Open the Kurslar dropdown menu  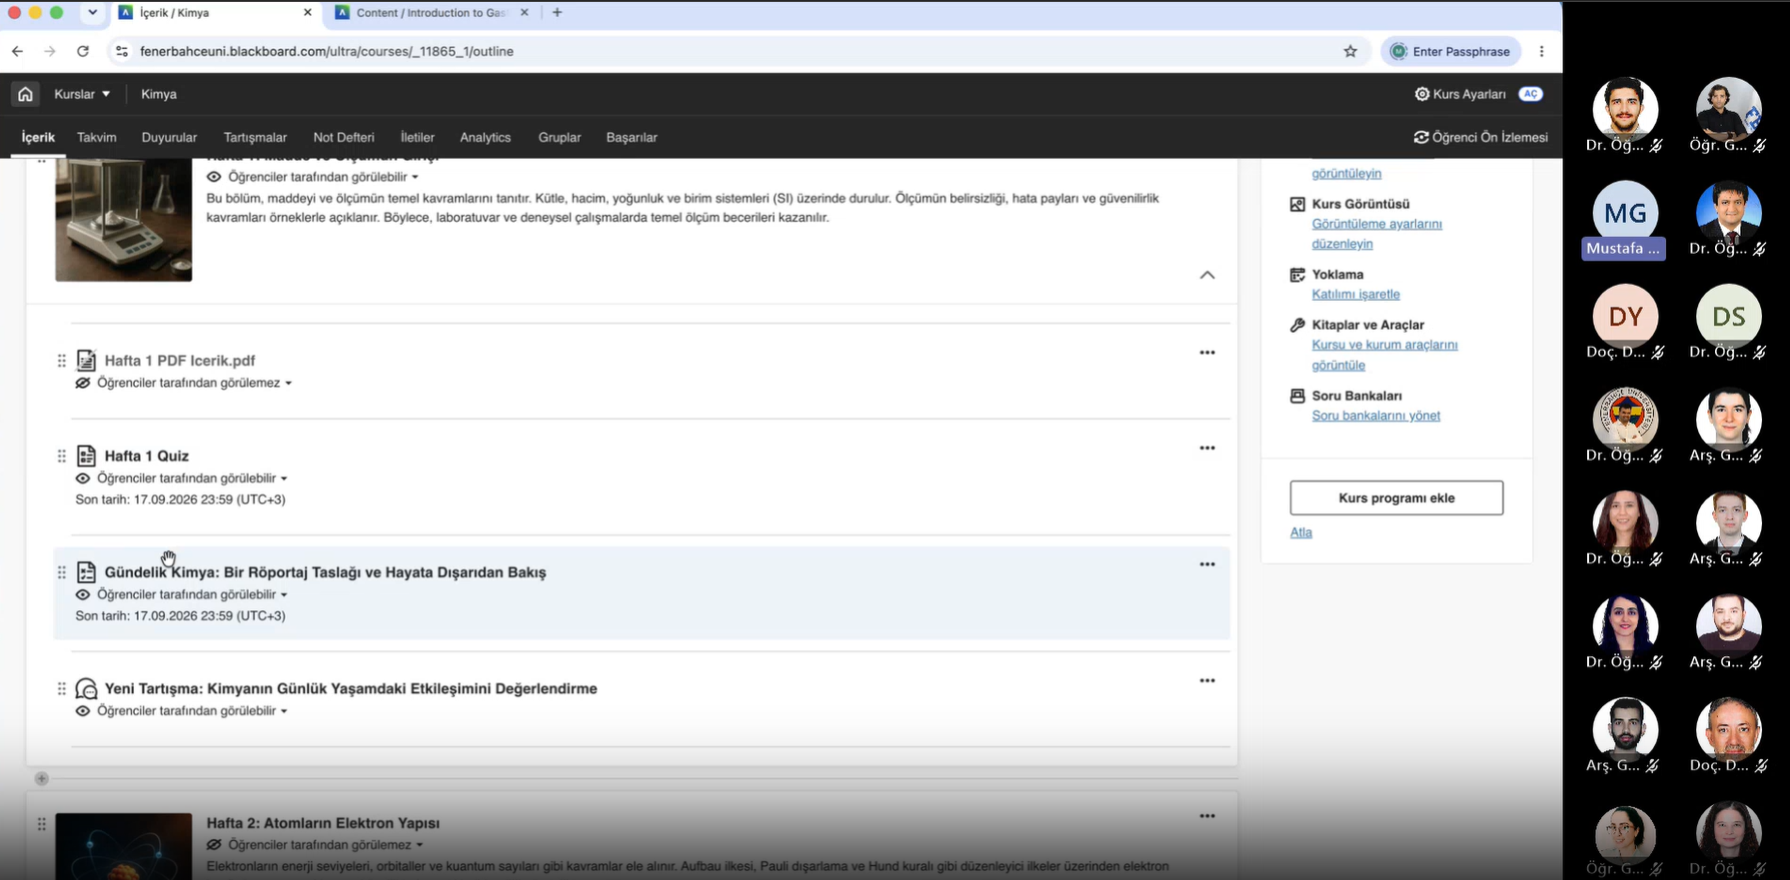[x=82, y=94]
